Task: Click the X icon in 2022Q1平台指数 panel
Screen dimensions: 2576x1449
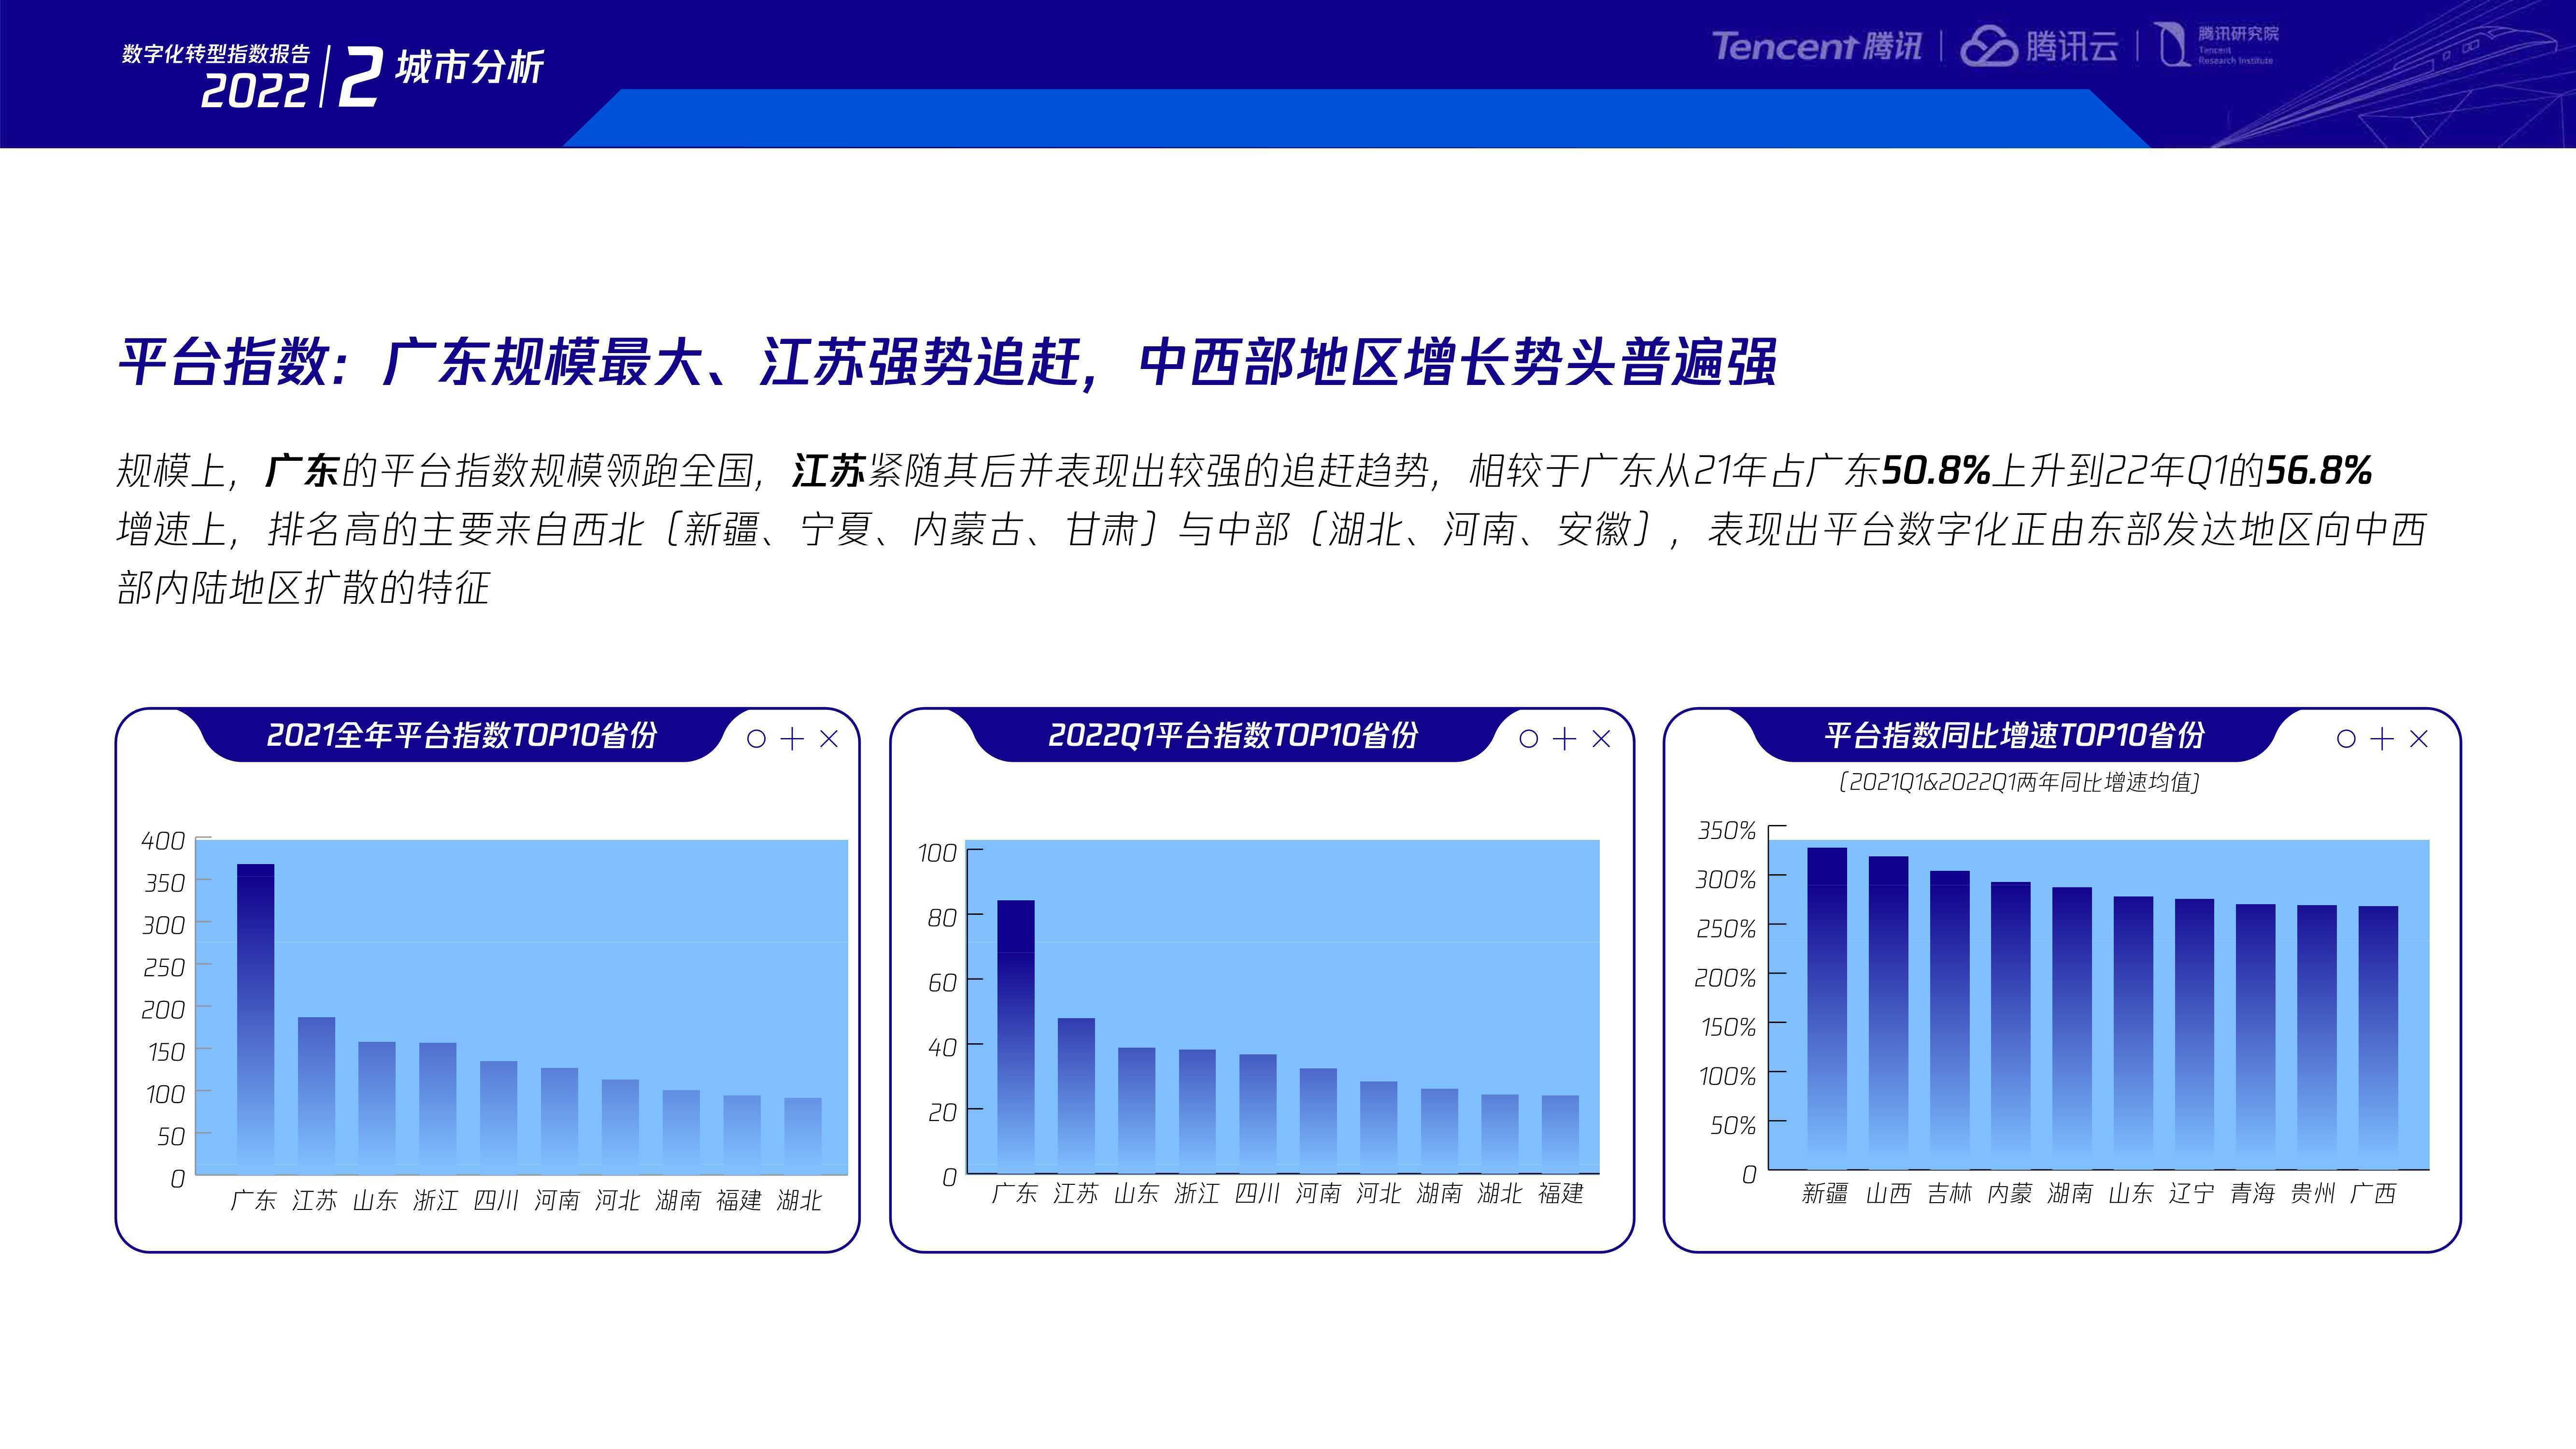Action: (x=1601, y=738)
